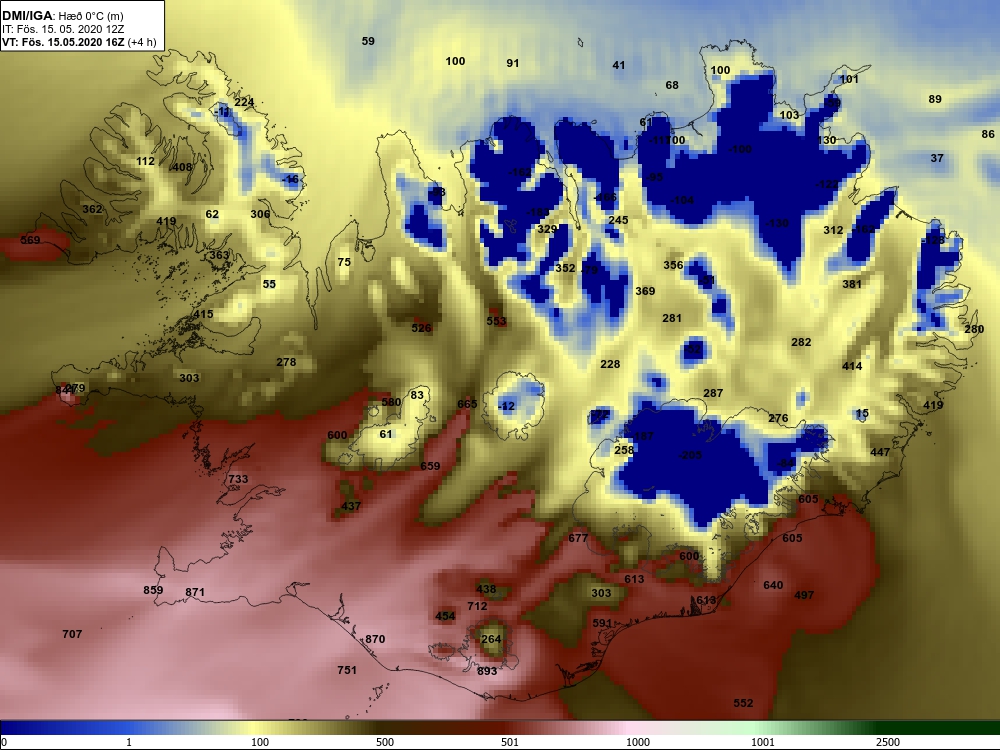Select the map value '454'
The image size is (1000, 750).
[x=445, y=616]
